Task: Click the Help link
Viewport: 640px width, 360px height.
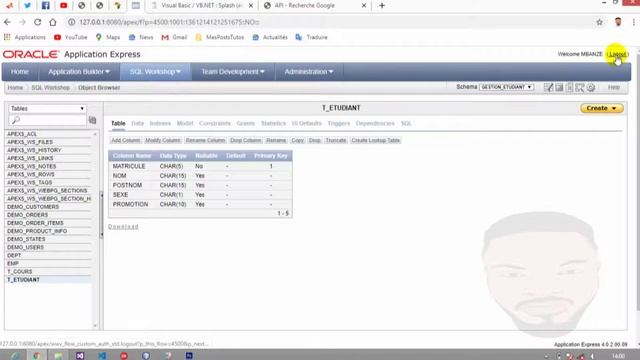Action: click(x=613, y=87)
